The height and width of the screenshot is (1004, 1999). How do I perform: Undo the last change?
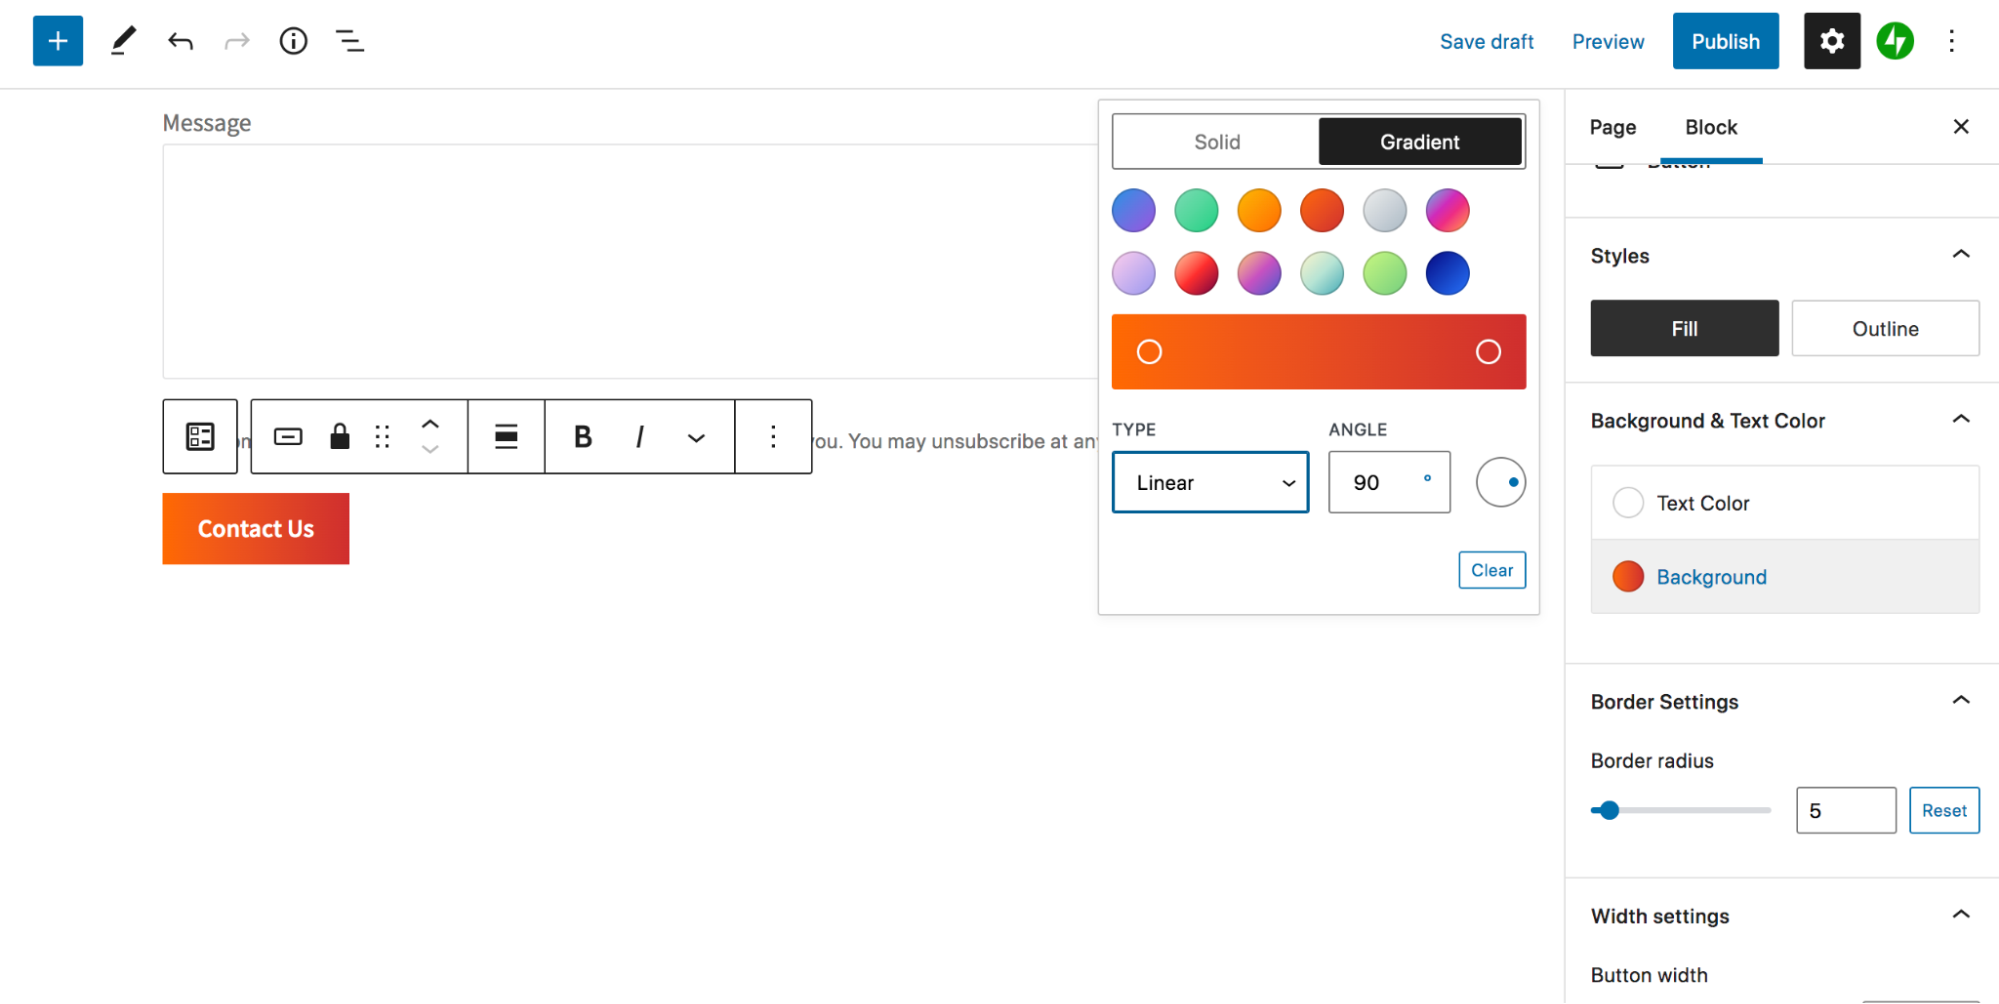point(181,41)
